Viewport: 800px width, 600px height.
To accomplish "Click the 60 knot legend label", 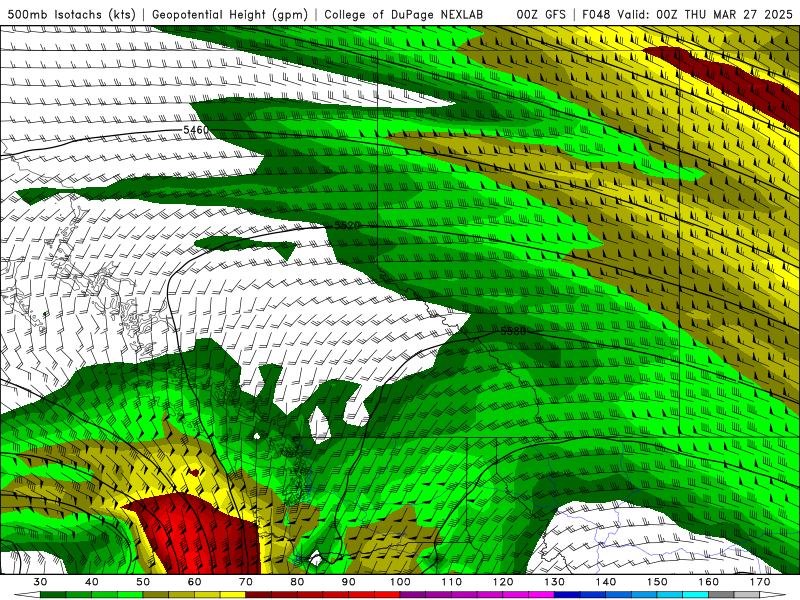I will pos(194,582).
